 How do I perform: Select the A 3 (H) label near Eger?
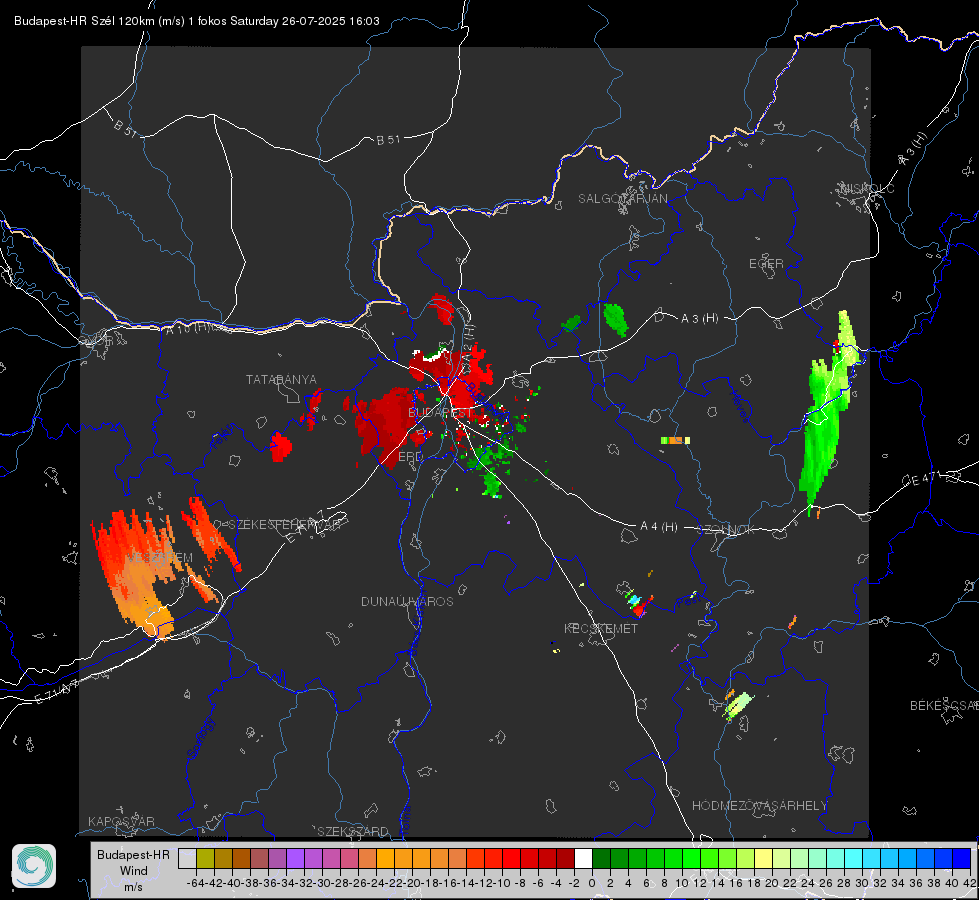(x=699, y=318)
